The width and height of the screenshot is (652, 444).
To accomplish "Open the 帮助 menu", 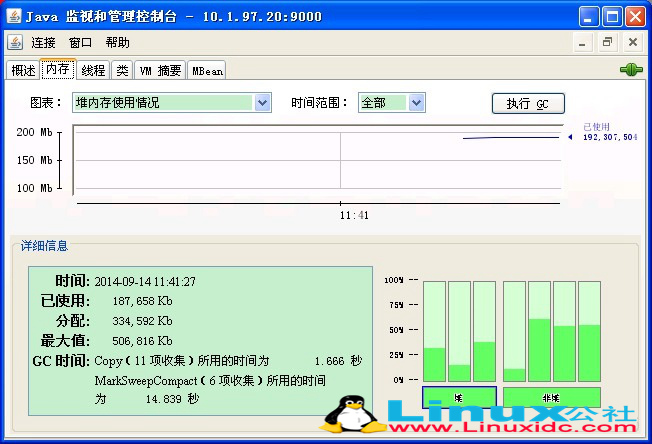I will 117,42.
